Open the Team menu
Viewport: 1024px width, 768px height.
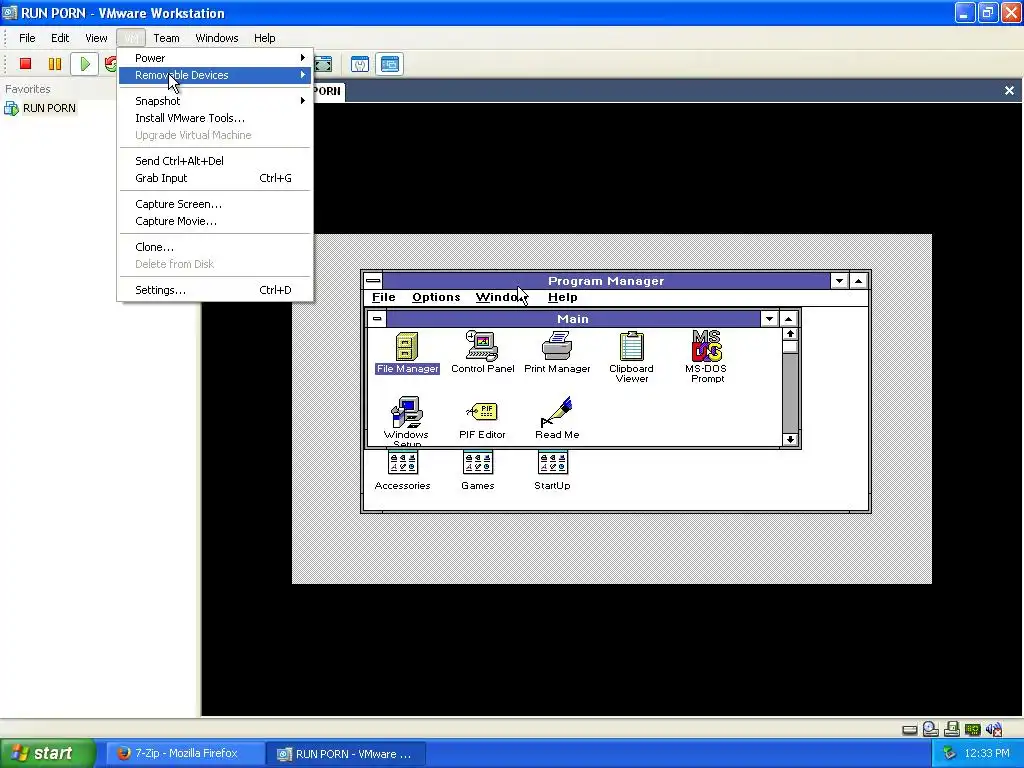[x=166, y=38]
